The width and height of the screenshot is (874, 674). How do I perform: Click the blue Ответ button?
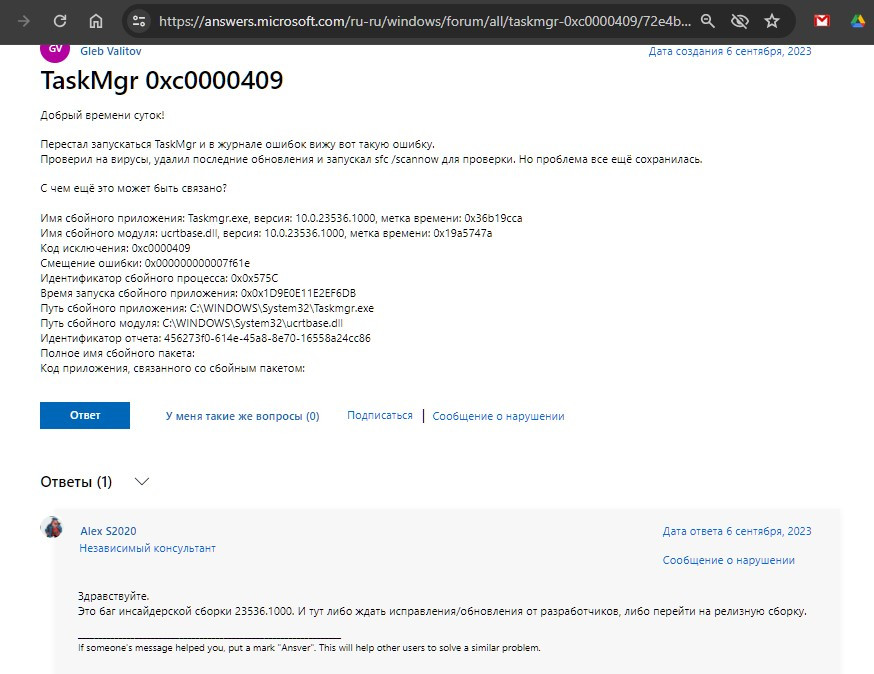click(85, 416)
